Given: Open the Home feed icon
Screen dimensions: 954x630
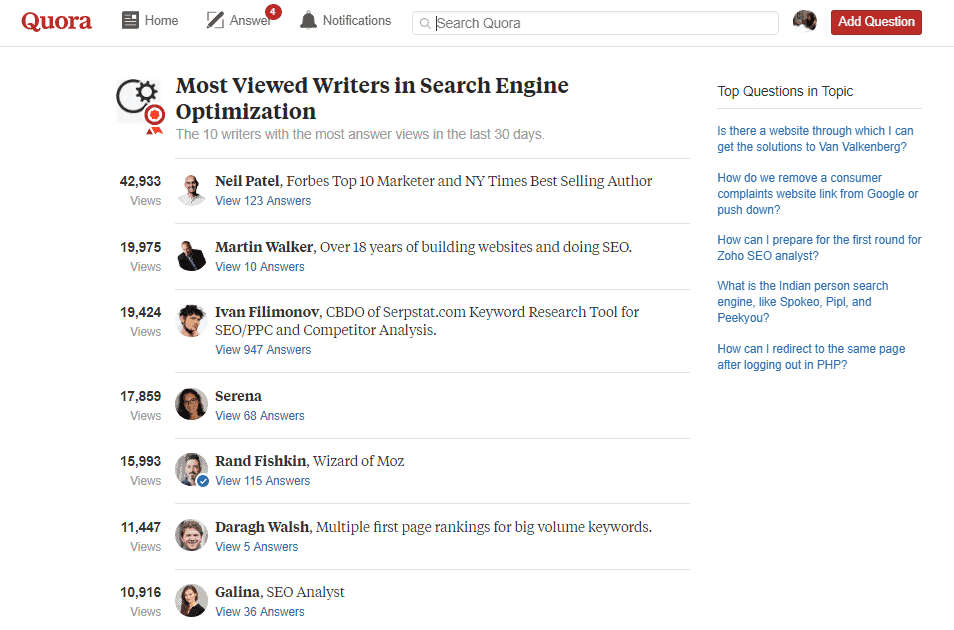Looking at the screenshot, I should [x=130, y=21].
